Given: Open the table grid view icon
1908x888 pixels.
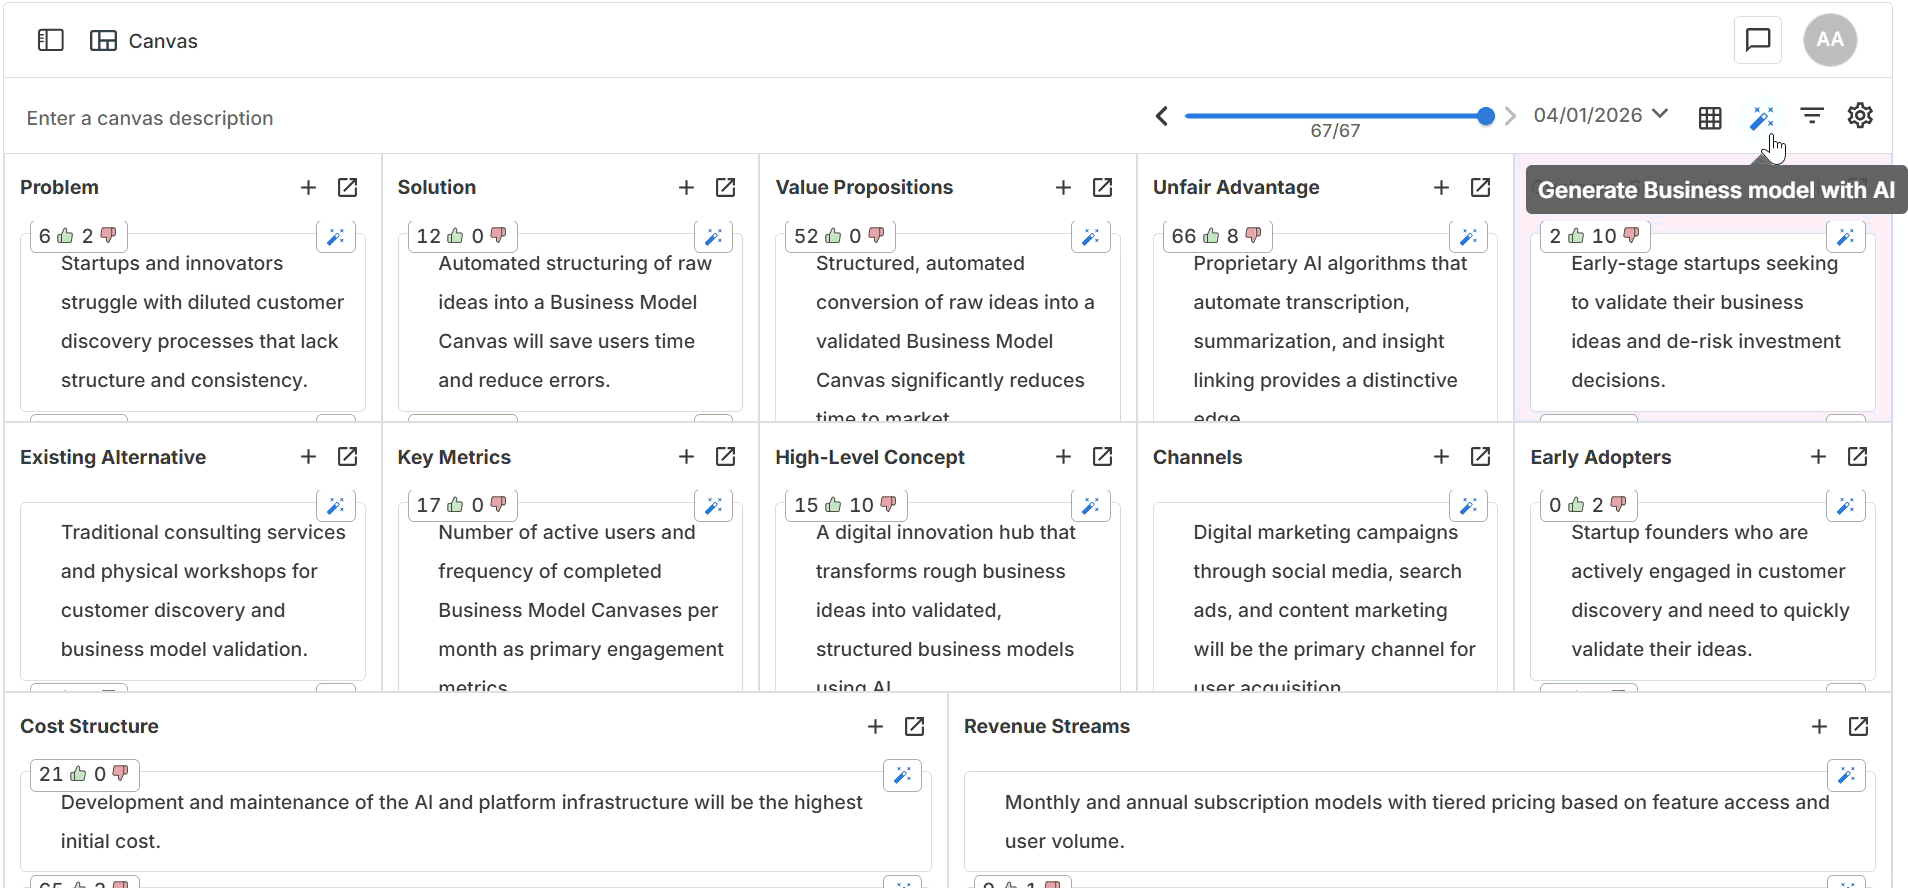Looking at the screenshot, I should [x=1710, y=118].
